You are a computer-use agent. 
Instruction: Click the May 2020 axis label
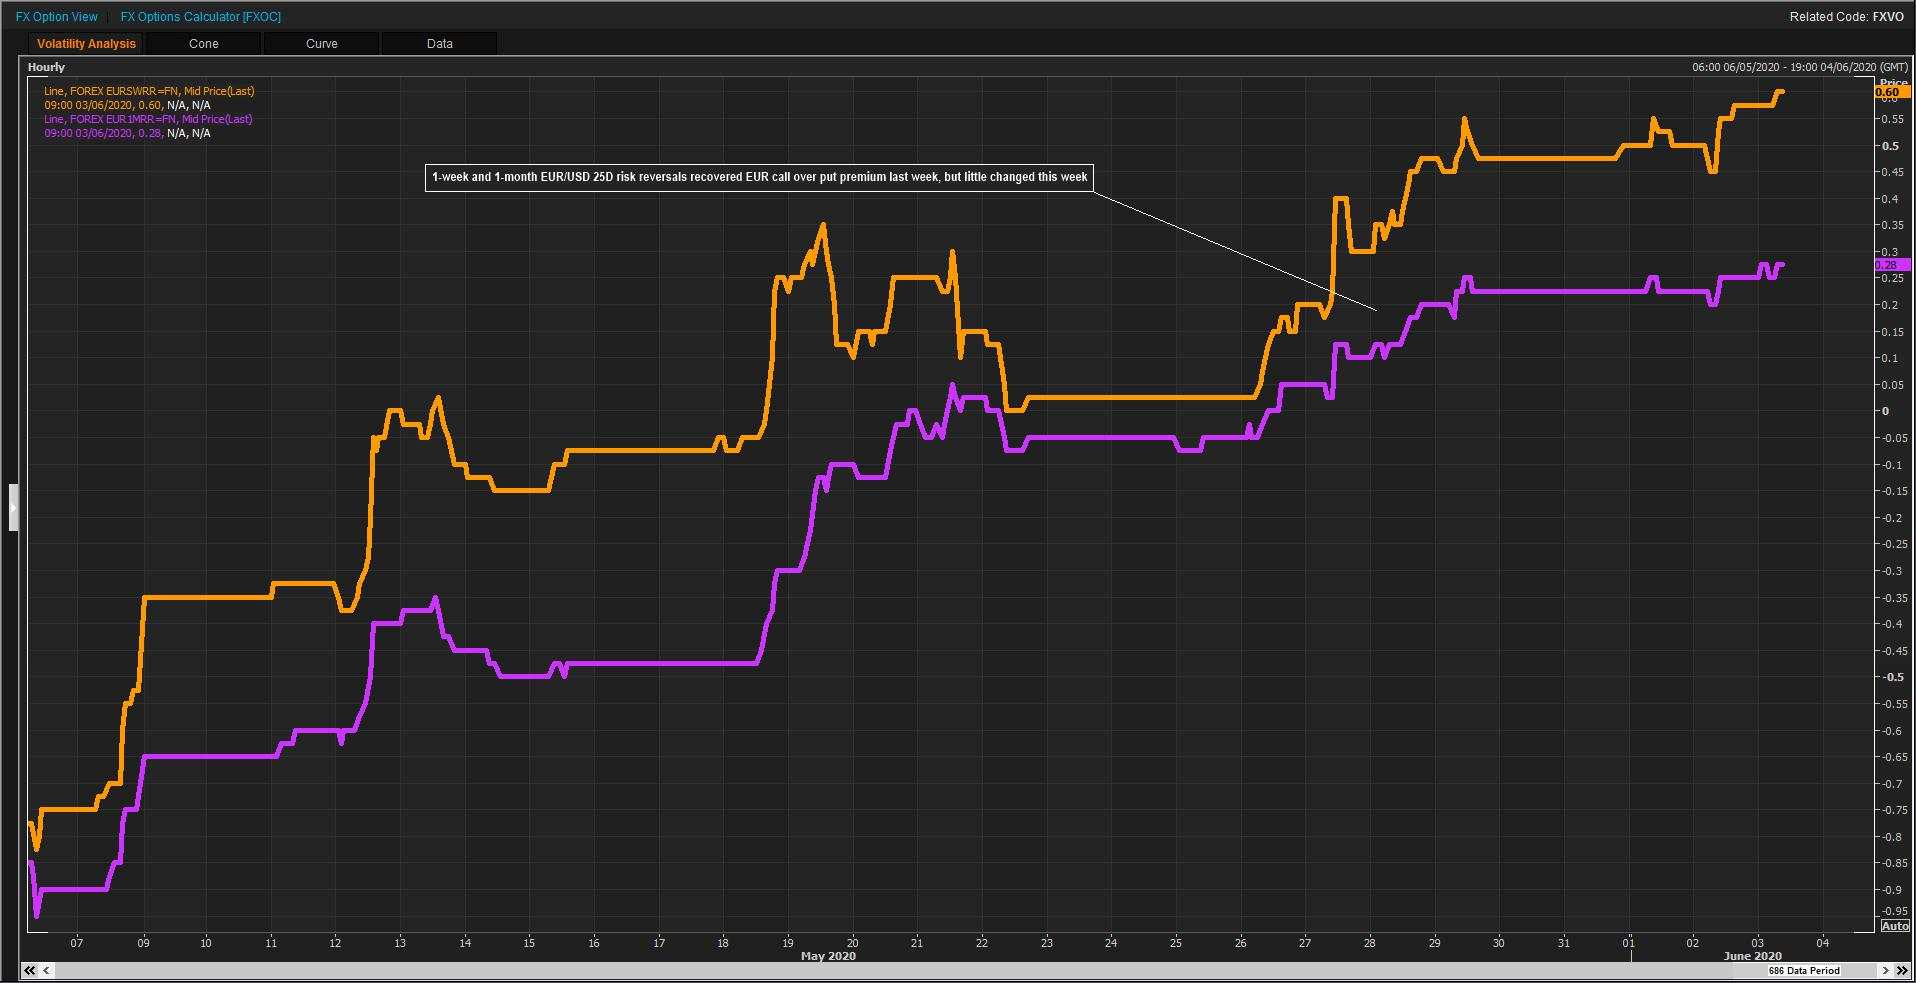pyautogui.click(x=828, y=956)
